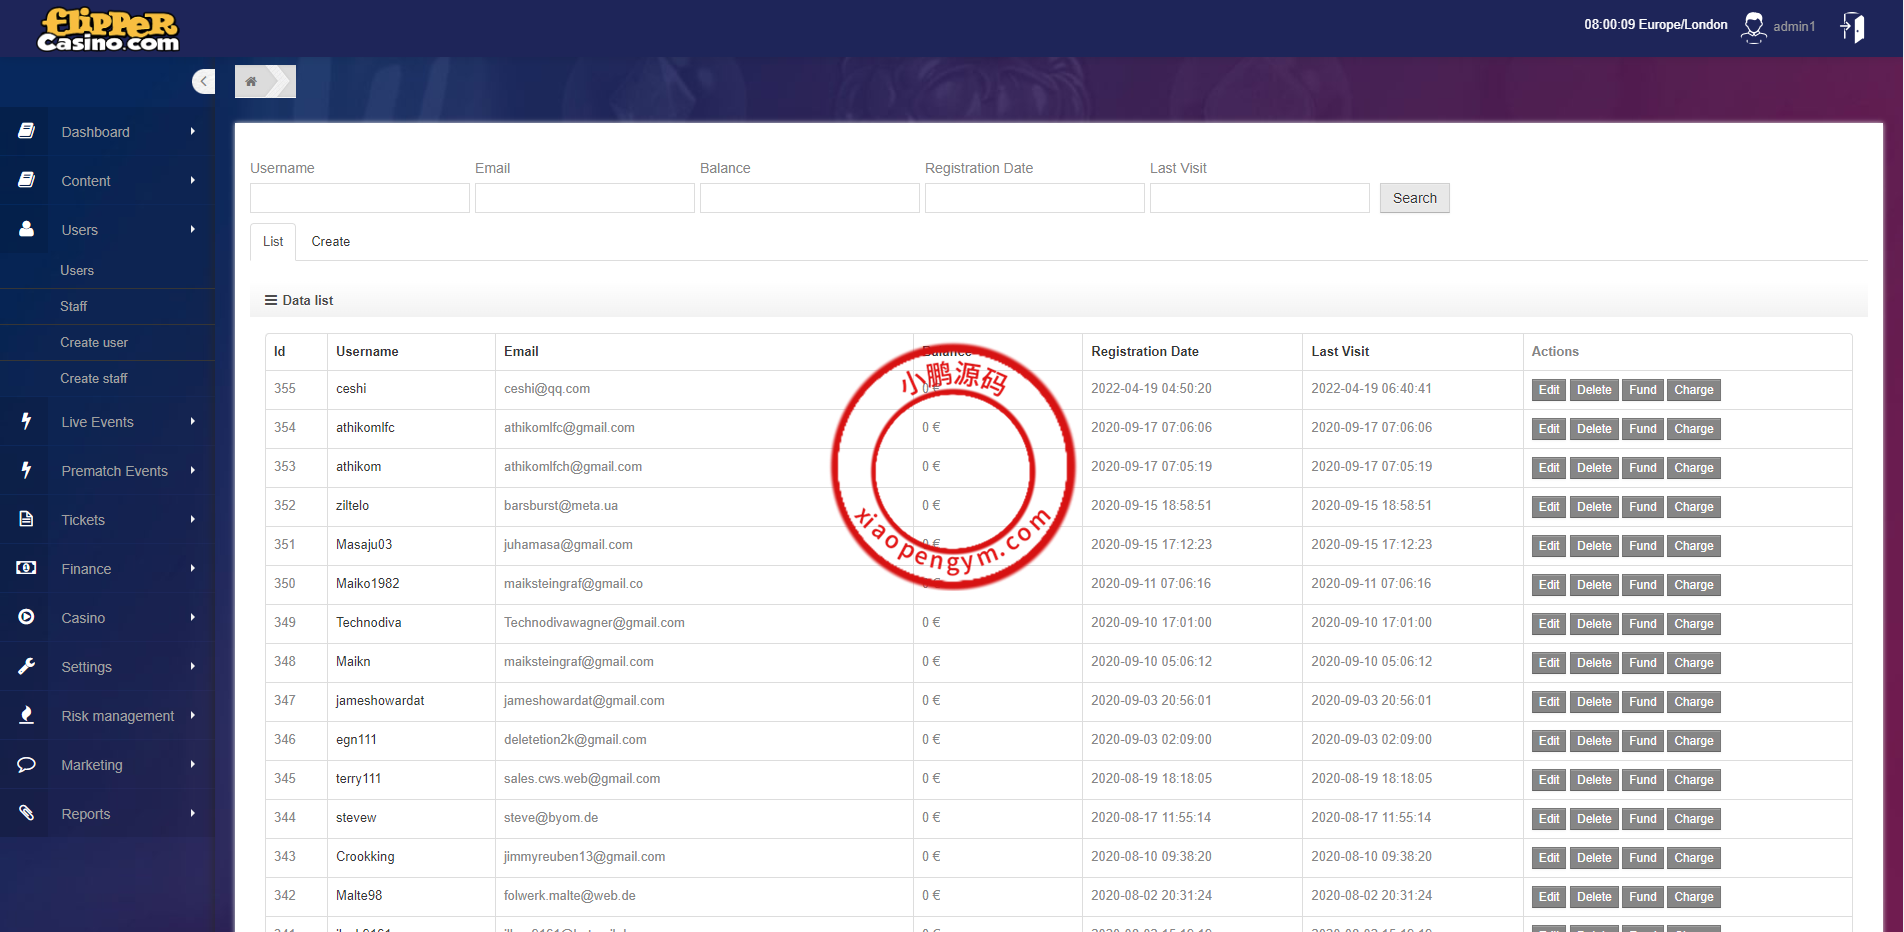Expand the Dashboard menu arrow

pos(193,132)
